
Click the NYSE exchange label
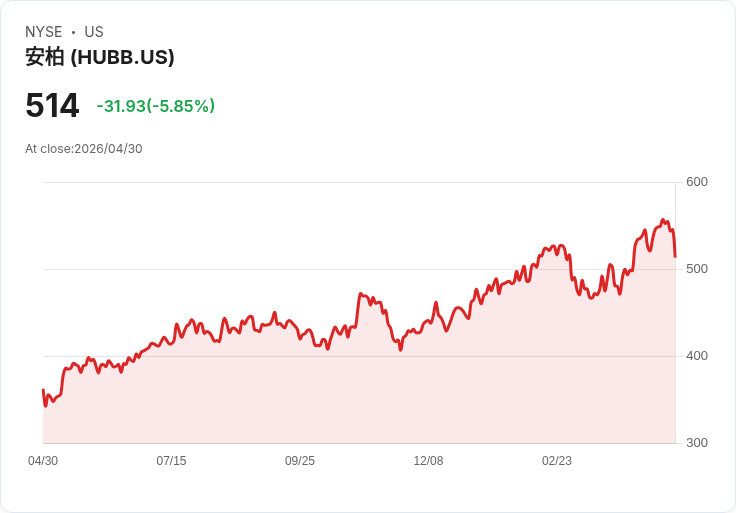[44, 32]
